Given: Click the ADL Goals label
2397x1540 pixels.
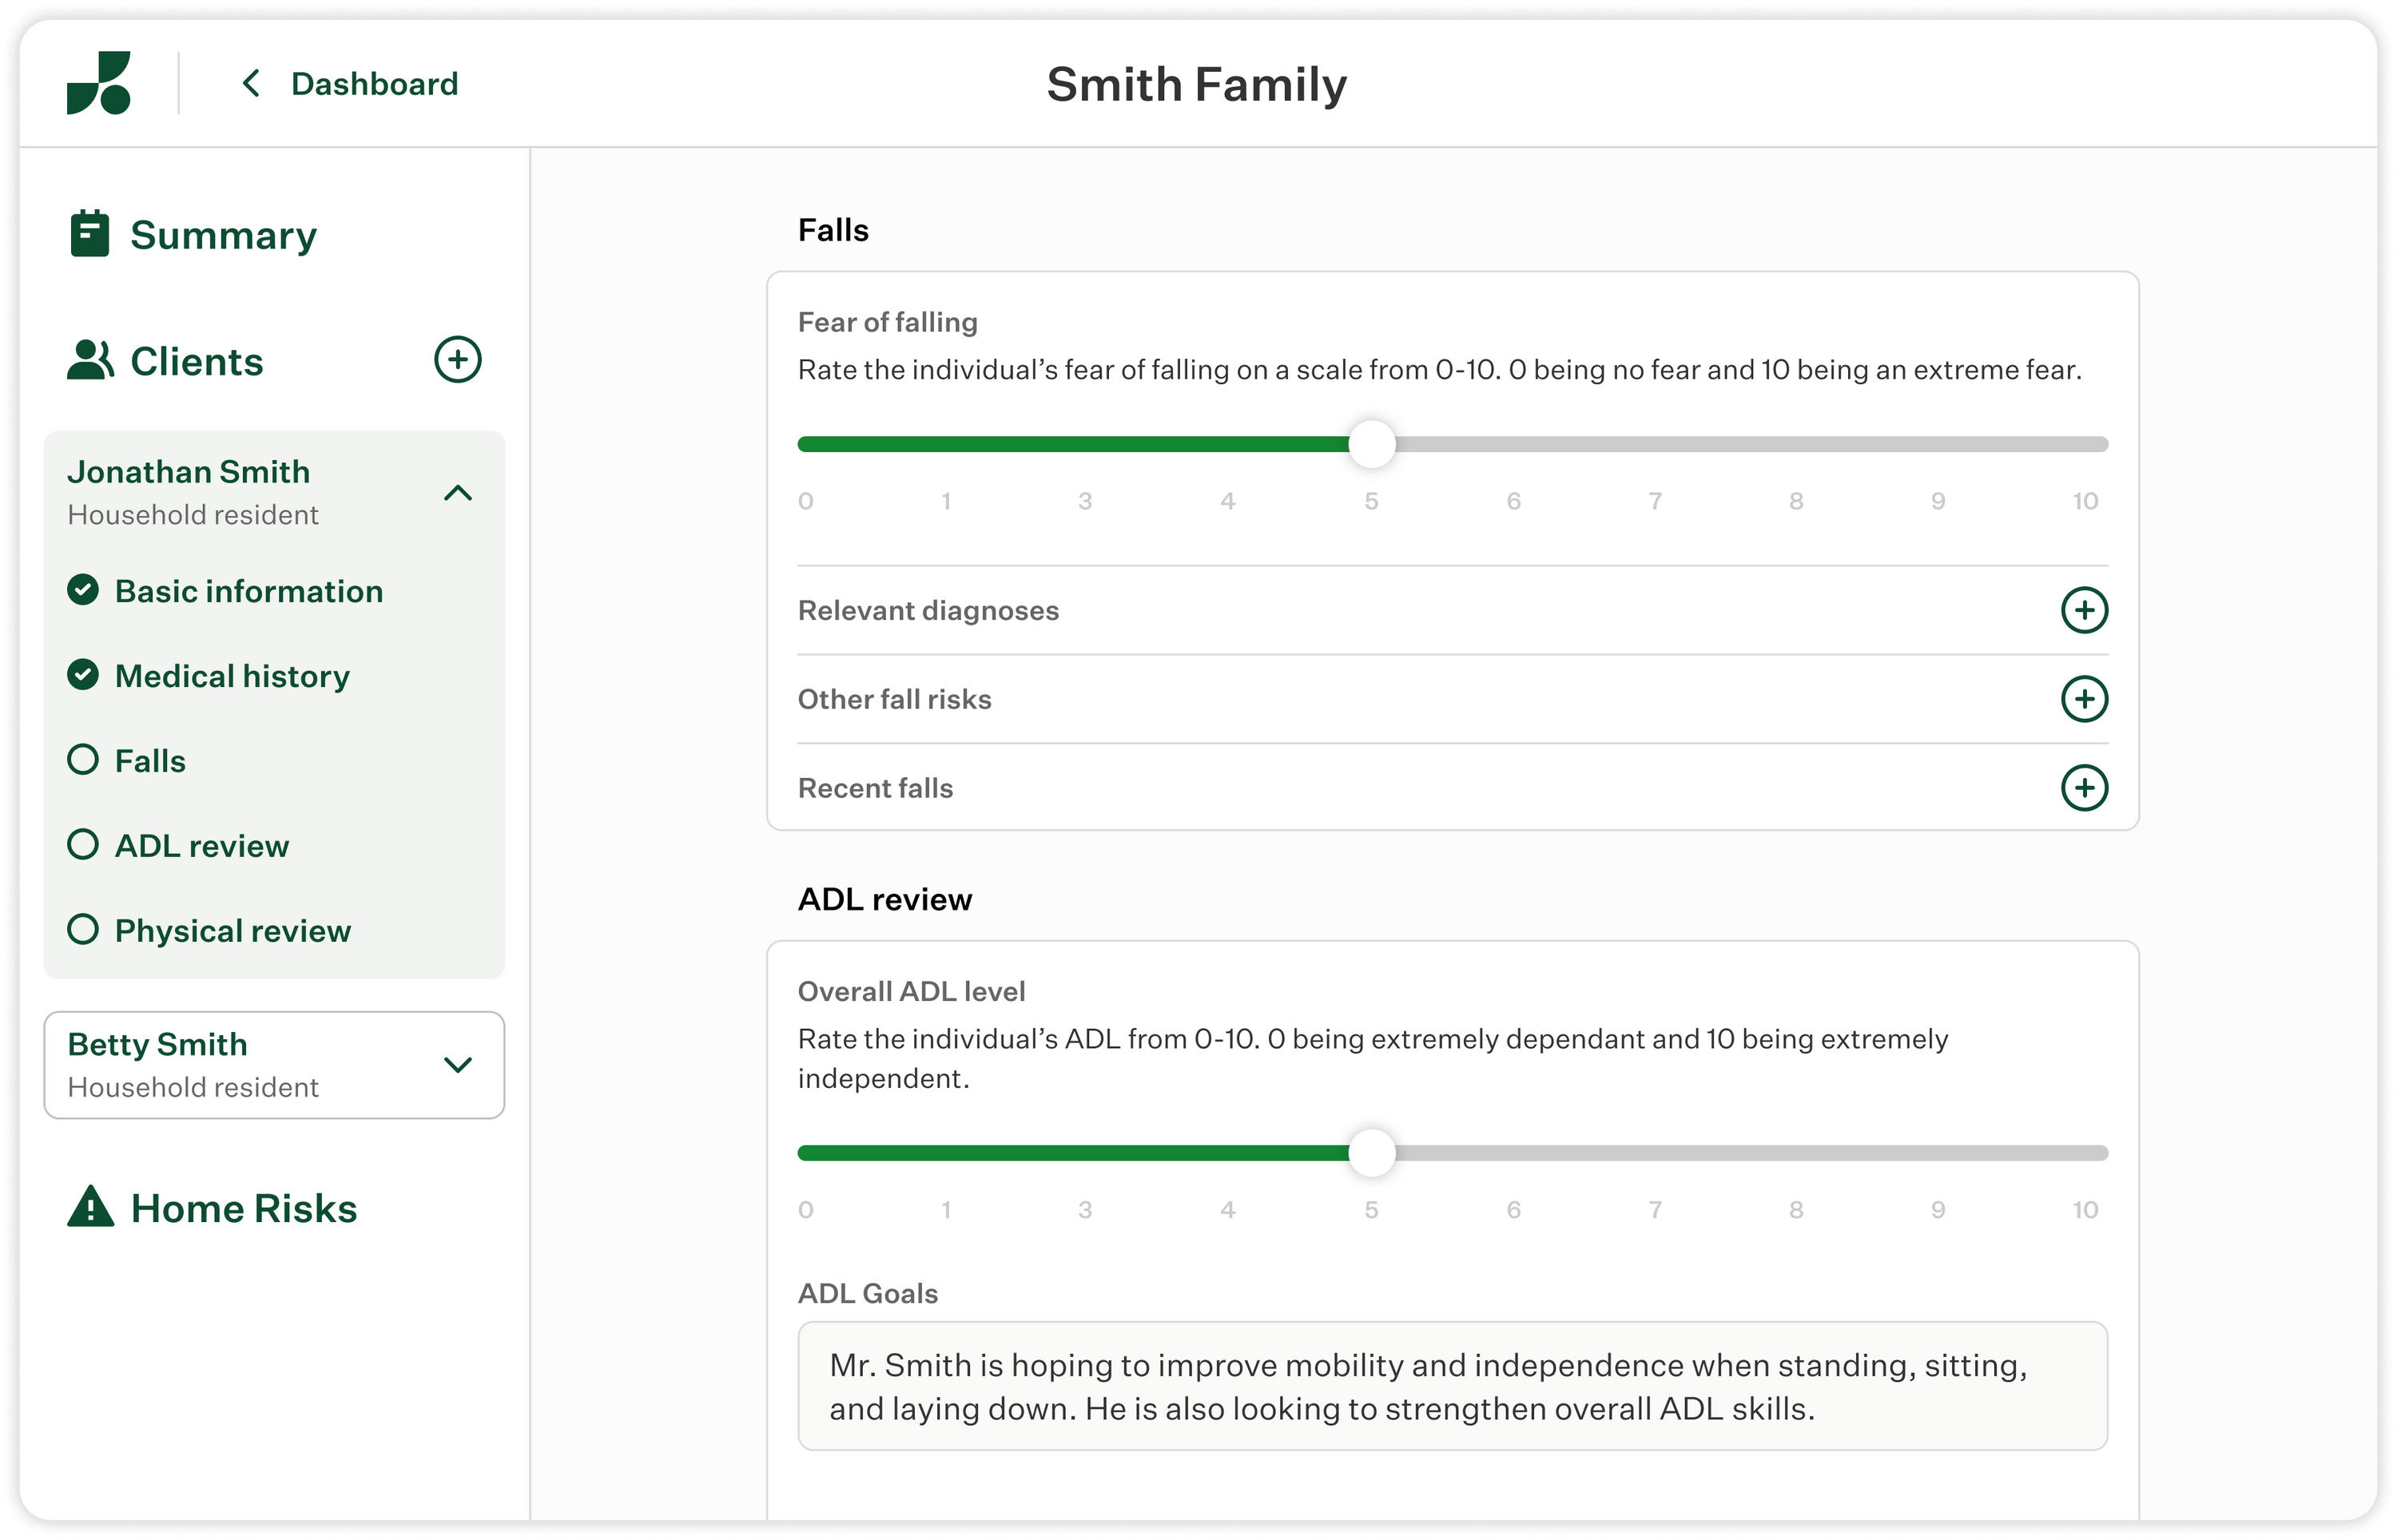Looking at the screenshot, I should click(x=867, y=1293).
